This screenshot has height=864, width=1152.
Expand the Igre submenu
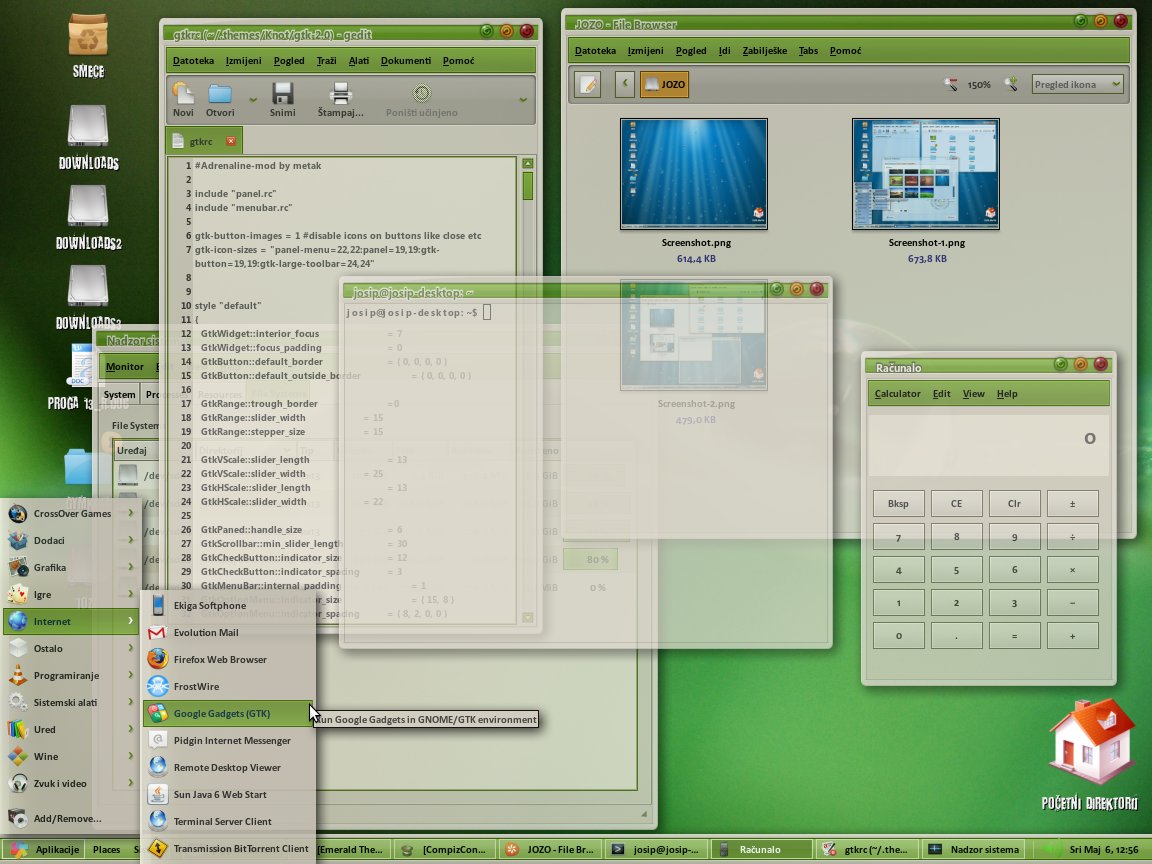point(71,594)
